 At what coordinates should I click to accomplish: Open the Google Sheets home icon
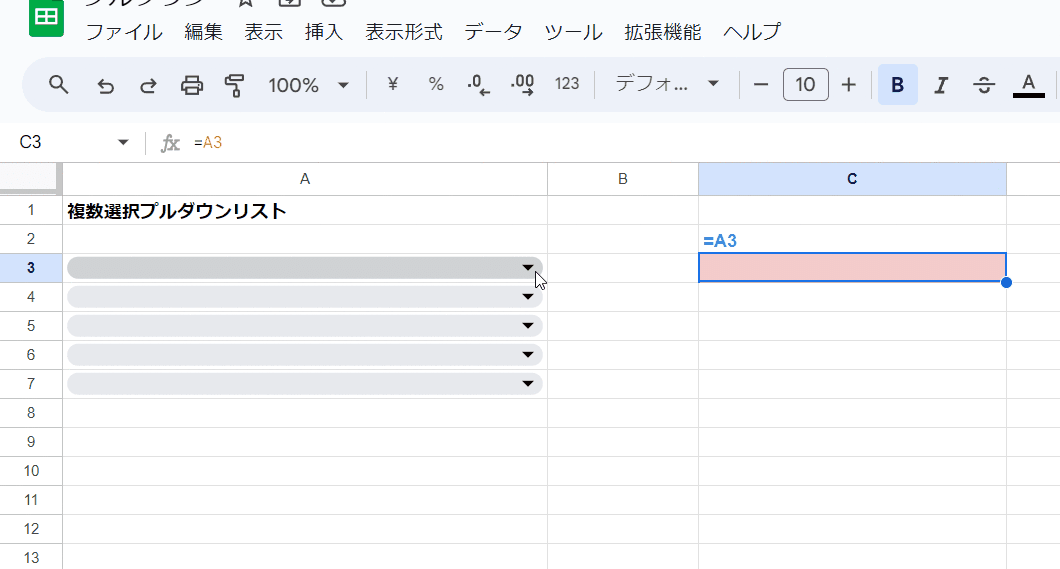click(46, 18)
